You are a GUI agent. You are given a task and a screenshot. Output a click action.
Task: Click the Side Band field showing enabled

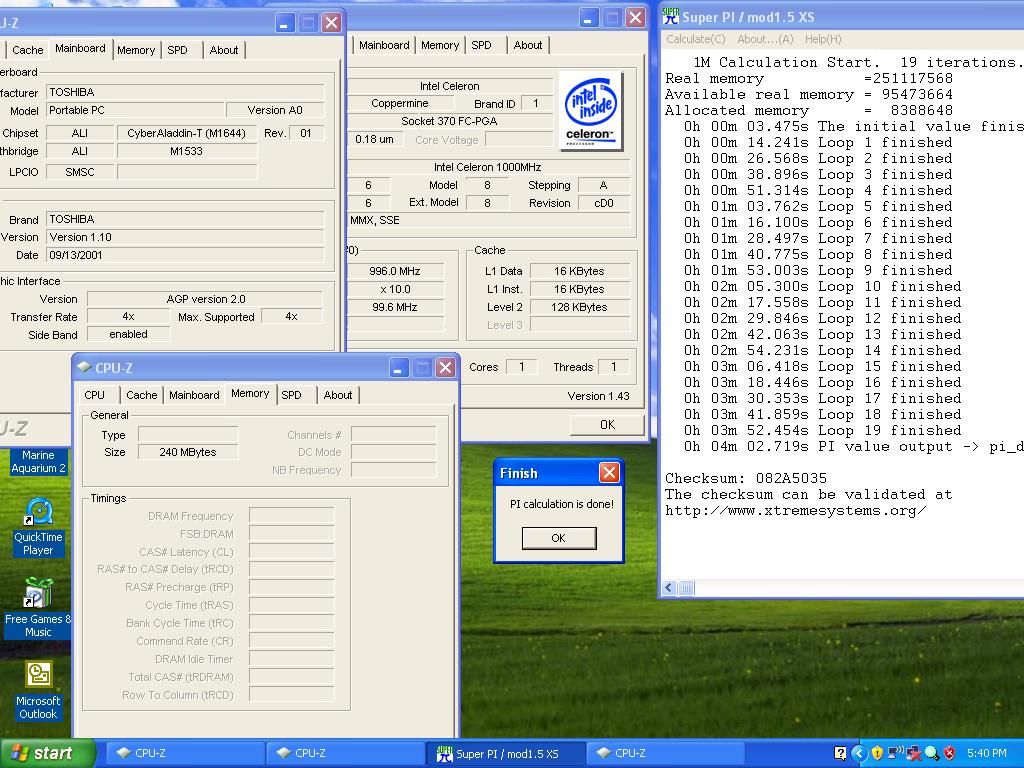pyautogui.click(x=129, y=334)
